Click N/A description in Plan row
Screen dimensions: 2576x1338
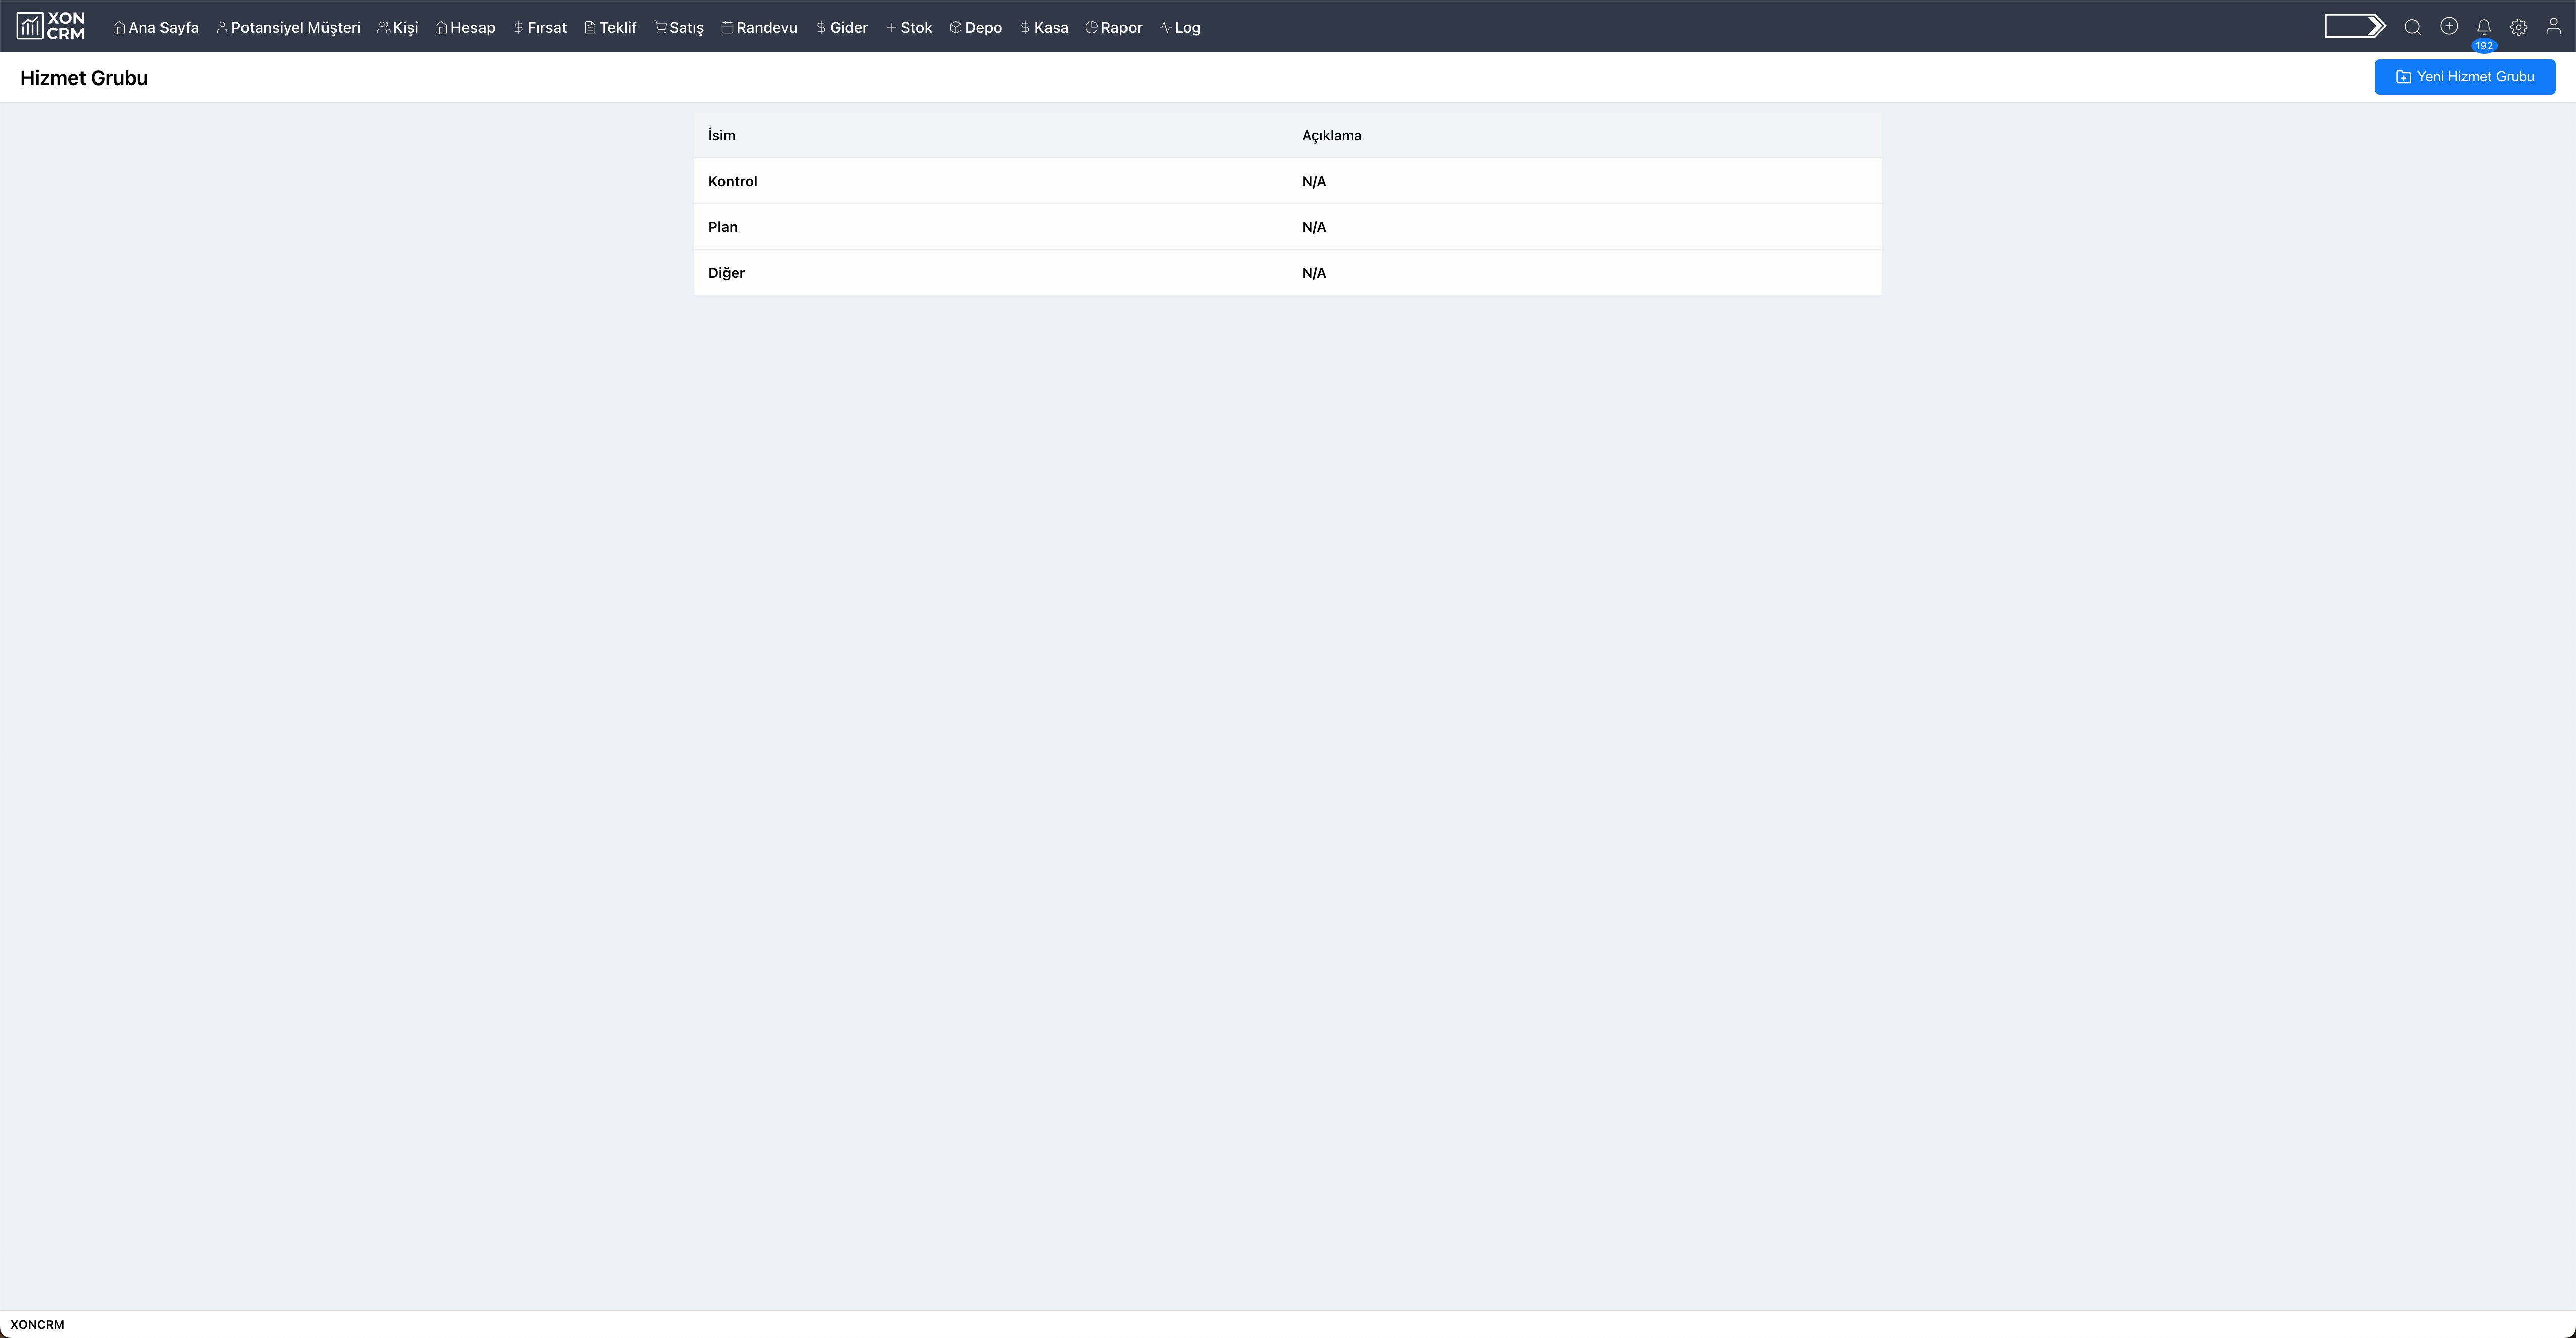coord(1313,227)
